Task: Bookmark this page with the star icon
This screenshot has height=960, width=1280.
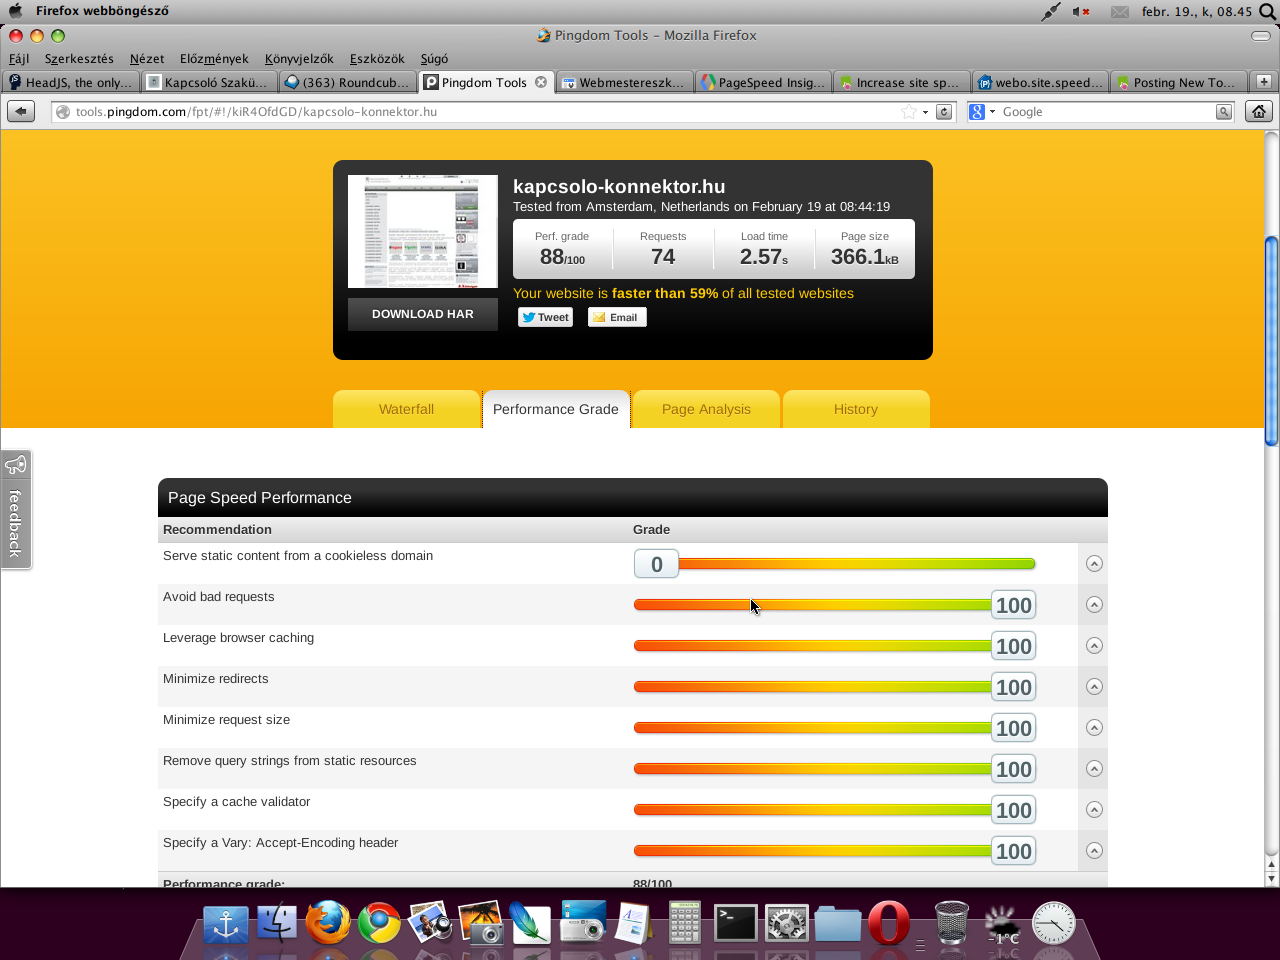Action: coord(908,112)
